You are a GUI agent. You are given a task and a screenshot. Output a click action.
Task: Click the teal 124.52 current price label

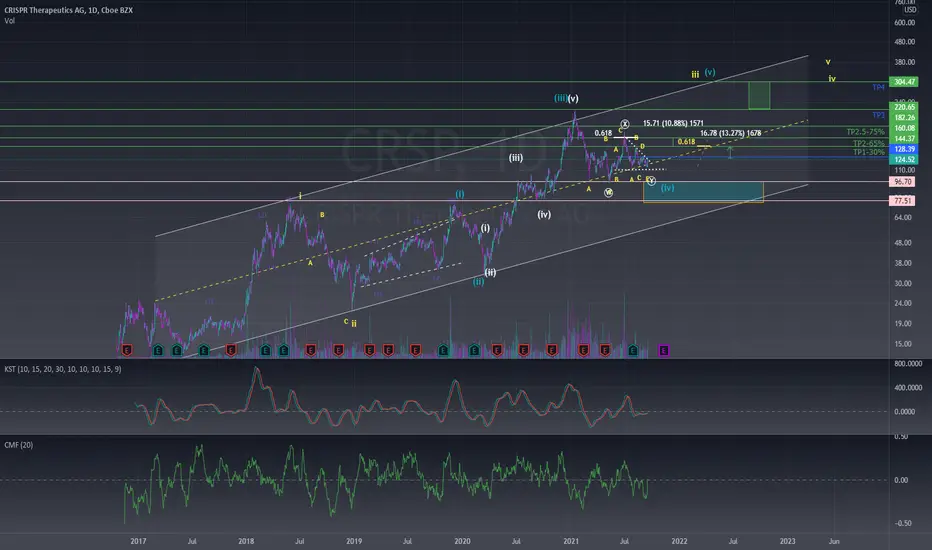(x=903, y=159)
